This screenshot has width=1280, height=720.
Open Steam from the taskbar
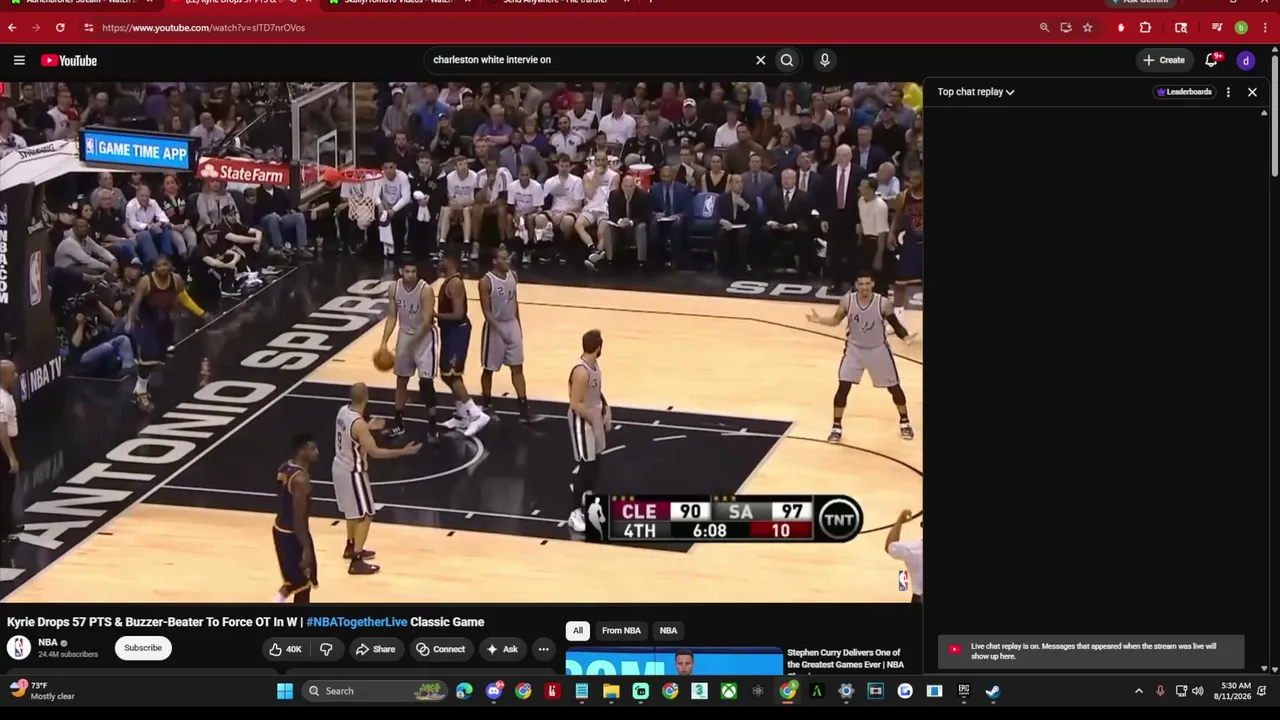(992, 691)
